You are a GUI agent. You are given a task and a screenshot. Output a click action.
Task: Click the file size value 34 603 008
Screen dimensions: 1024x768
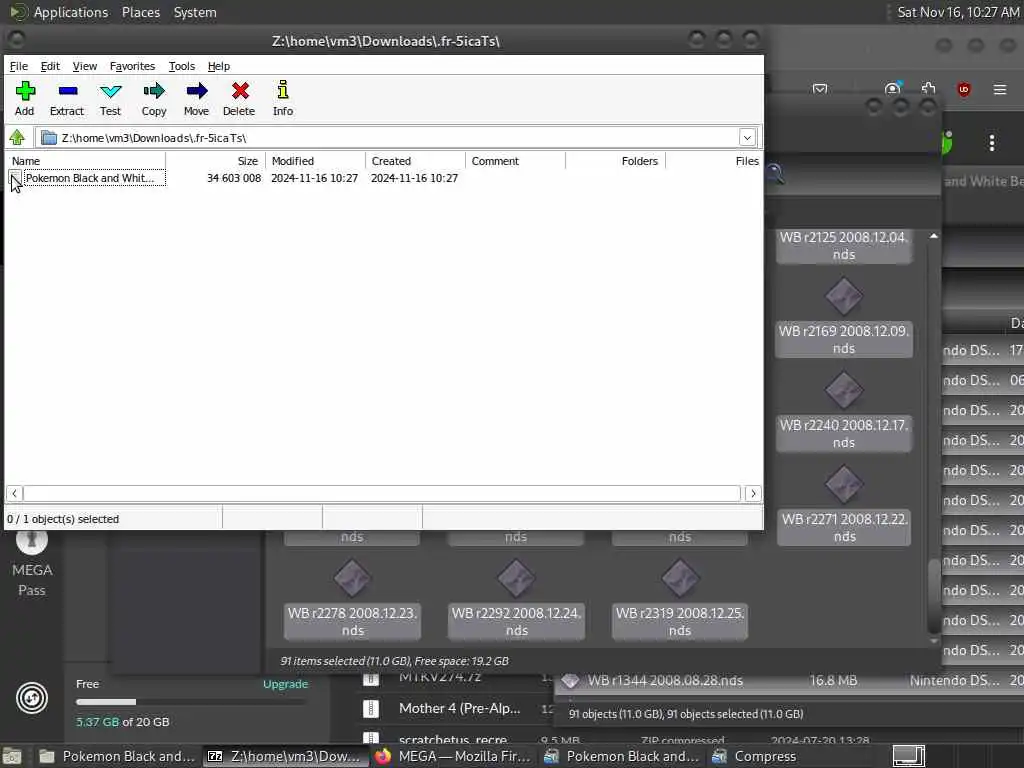(x=234, y=178)
